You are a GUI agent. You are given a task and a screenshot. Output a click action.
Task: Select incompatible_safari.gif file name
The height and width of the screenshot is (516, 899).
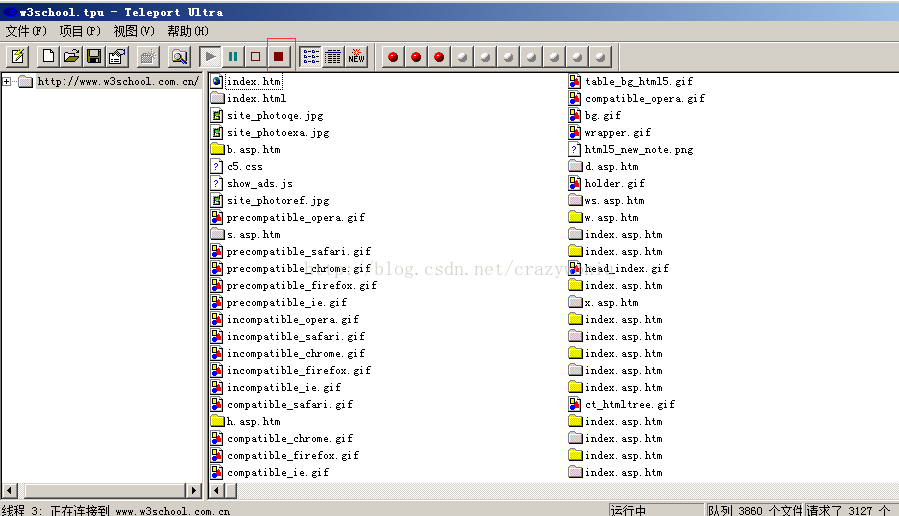tap(296, 337)
